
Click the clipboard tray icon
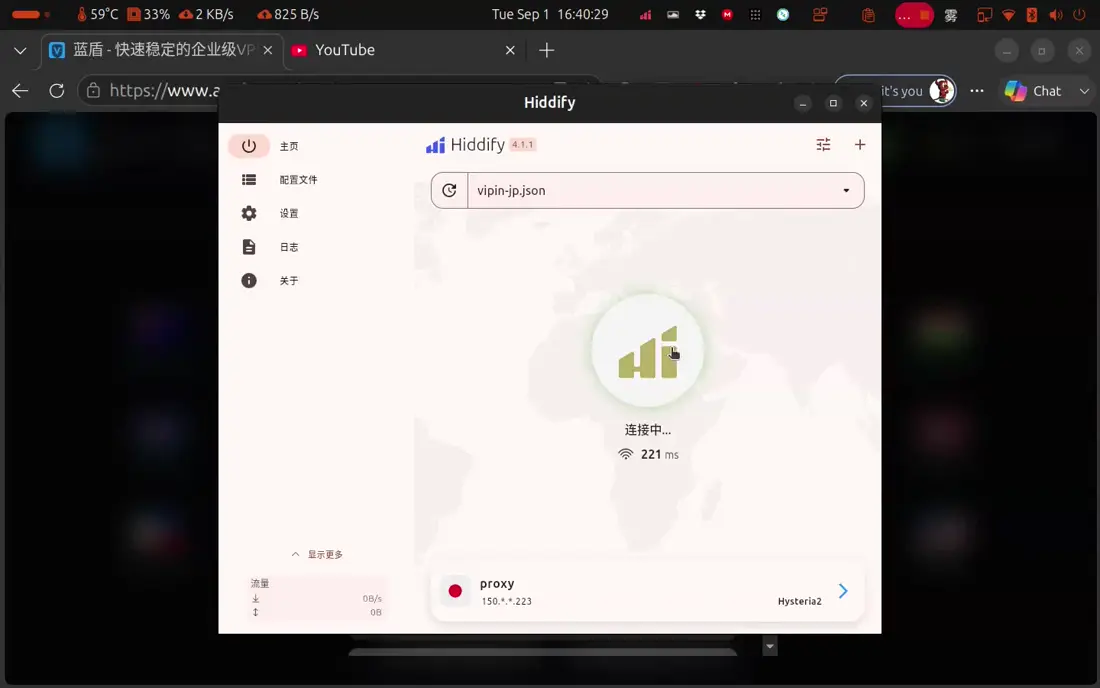coord(868,14)
